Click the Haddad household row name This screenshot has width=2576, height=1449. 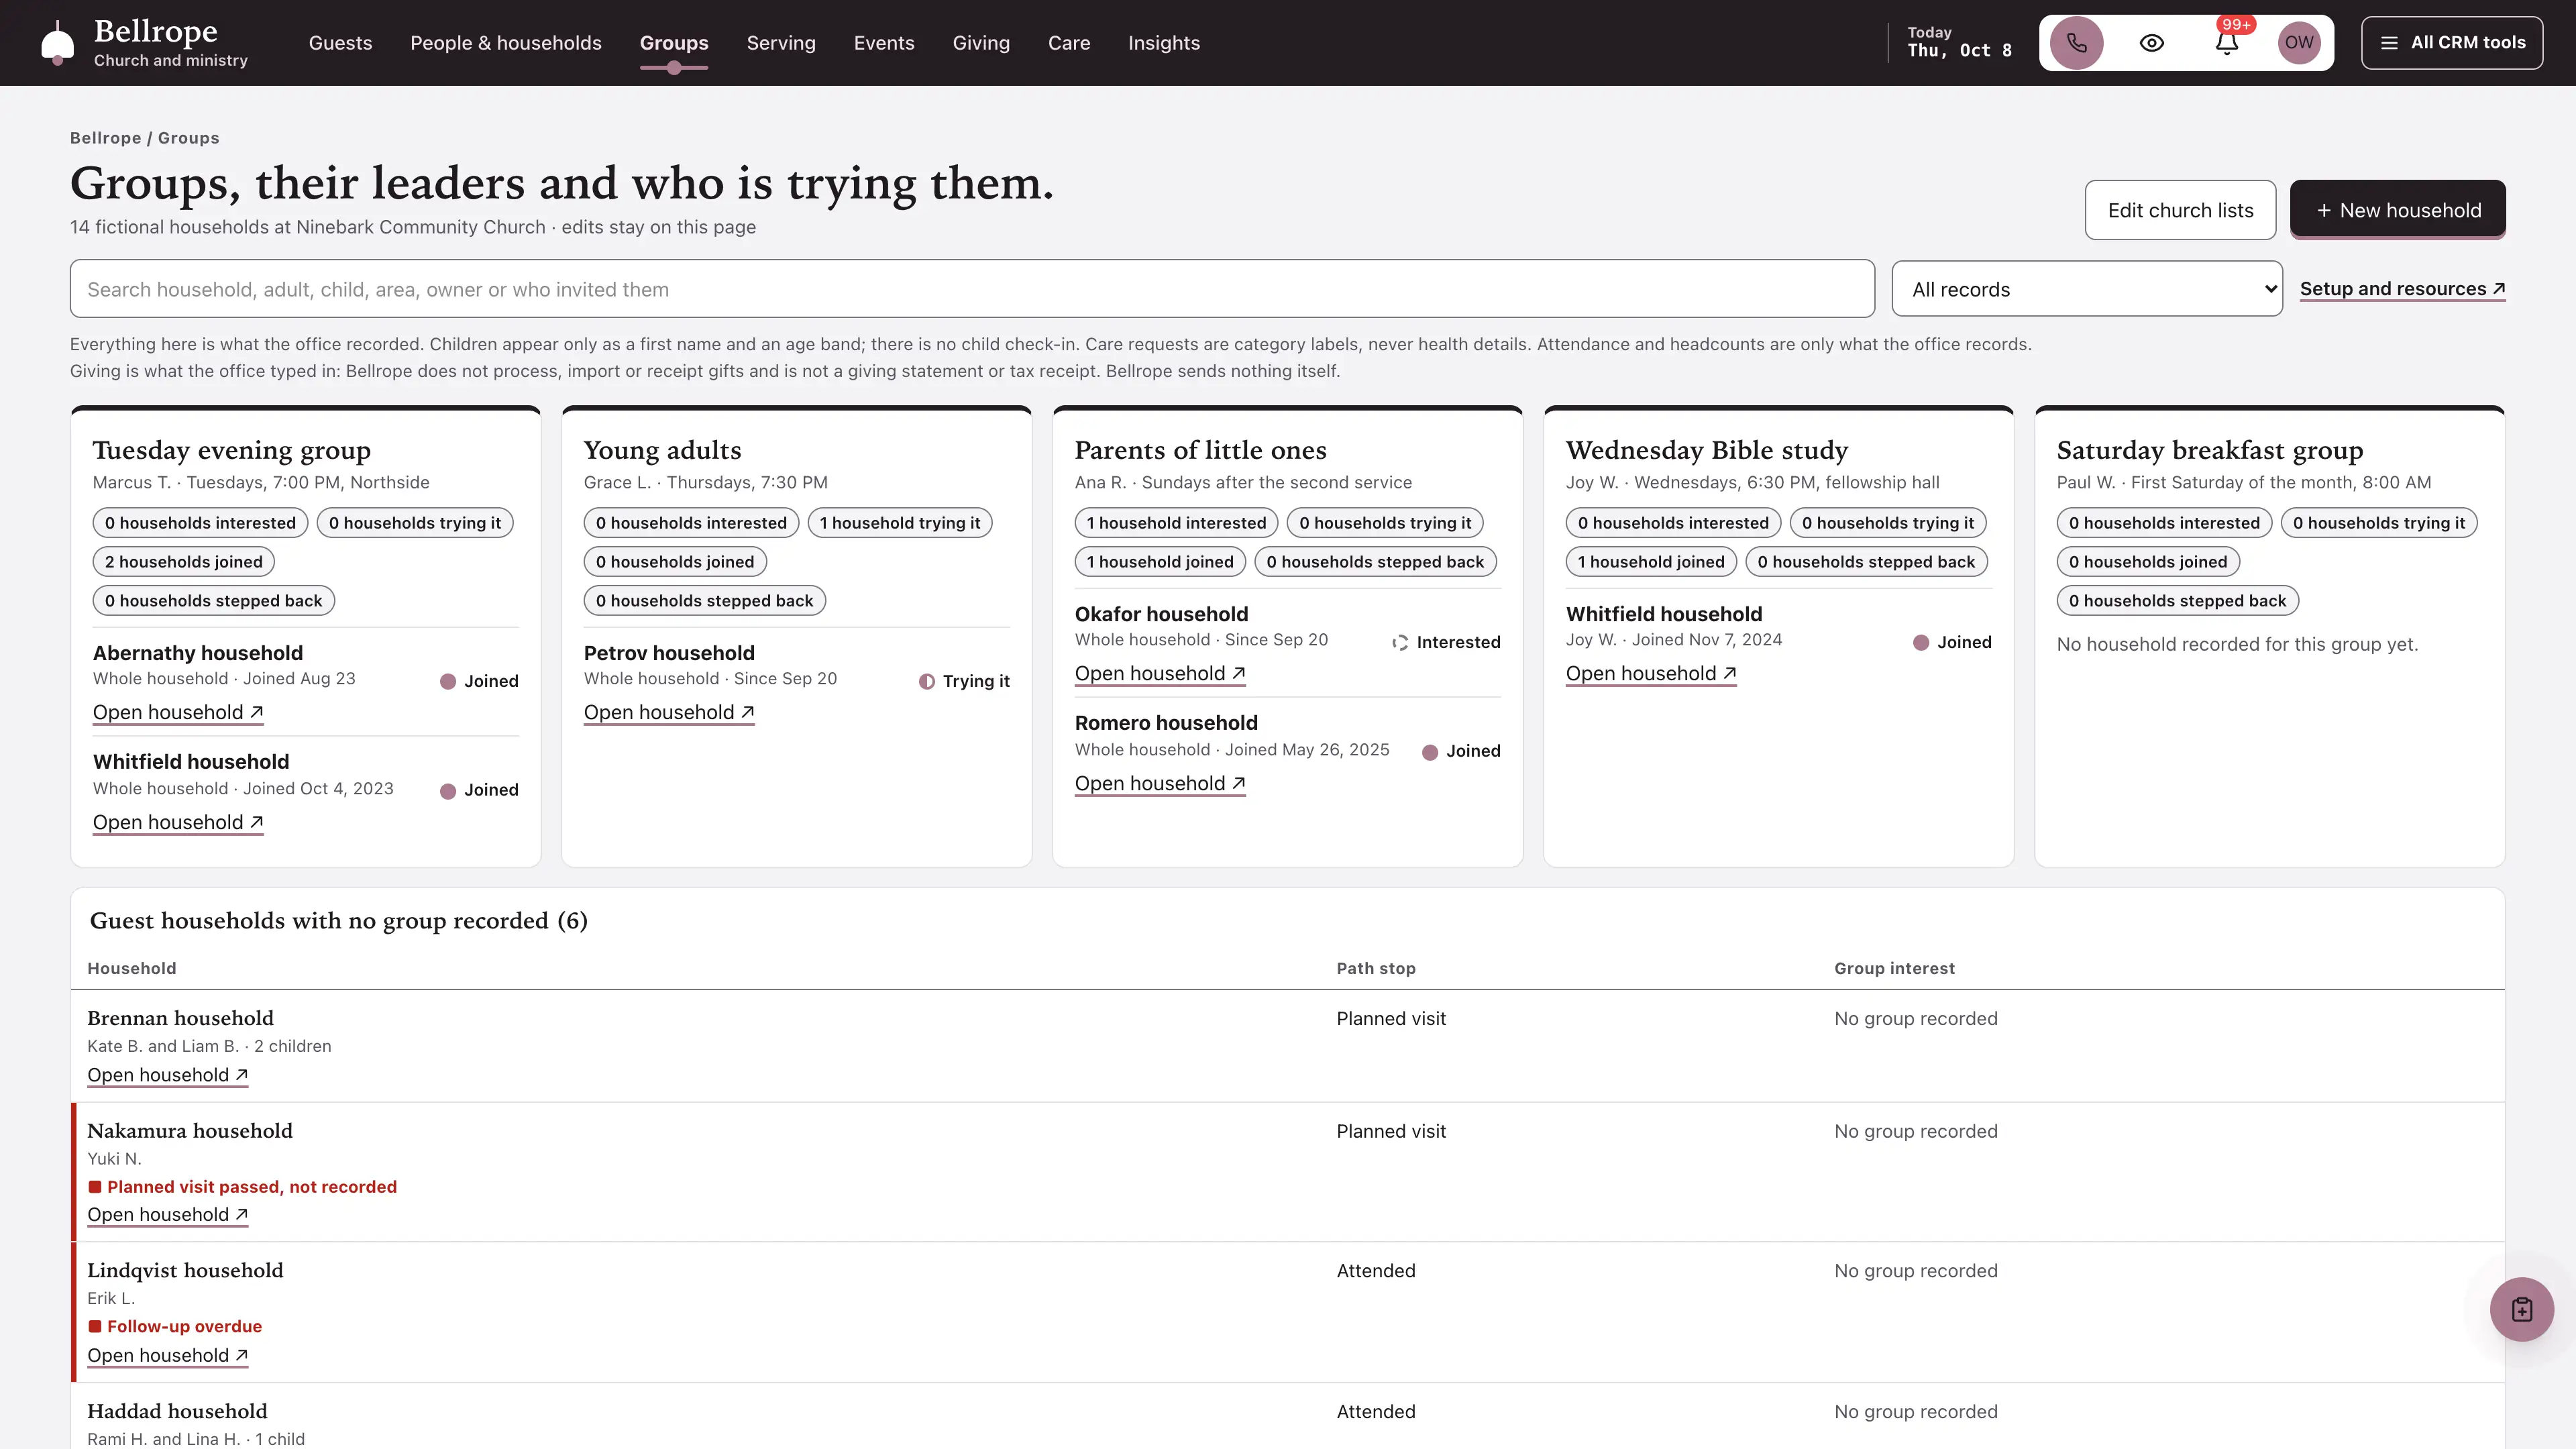tap(177, 1411)
